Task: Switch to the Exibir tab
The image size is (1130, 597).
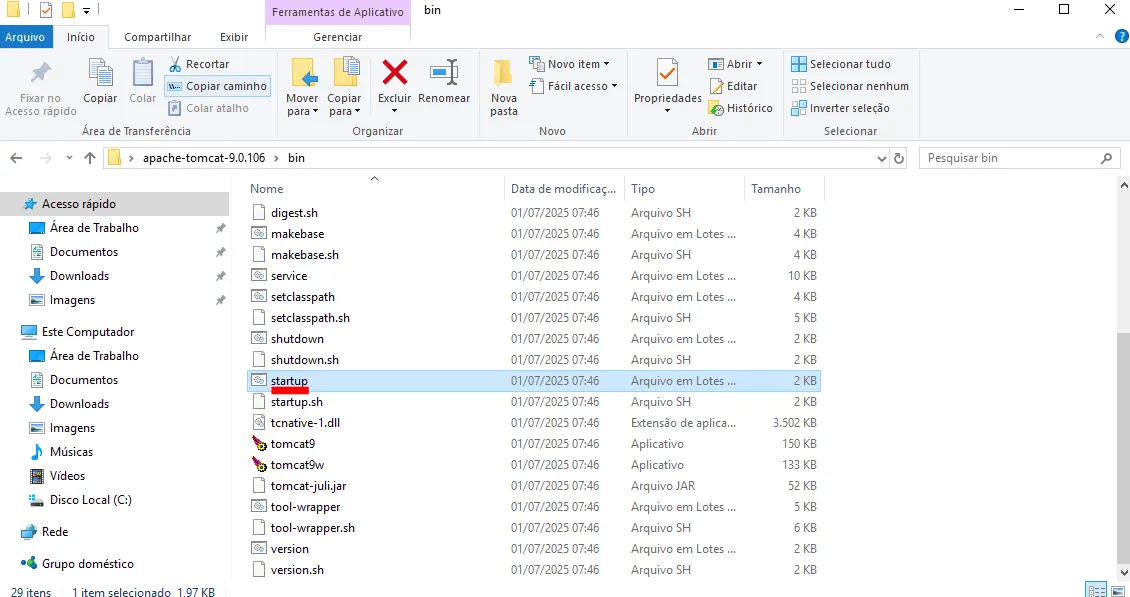Action: pyautogui.click(x=234, y=37)
